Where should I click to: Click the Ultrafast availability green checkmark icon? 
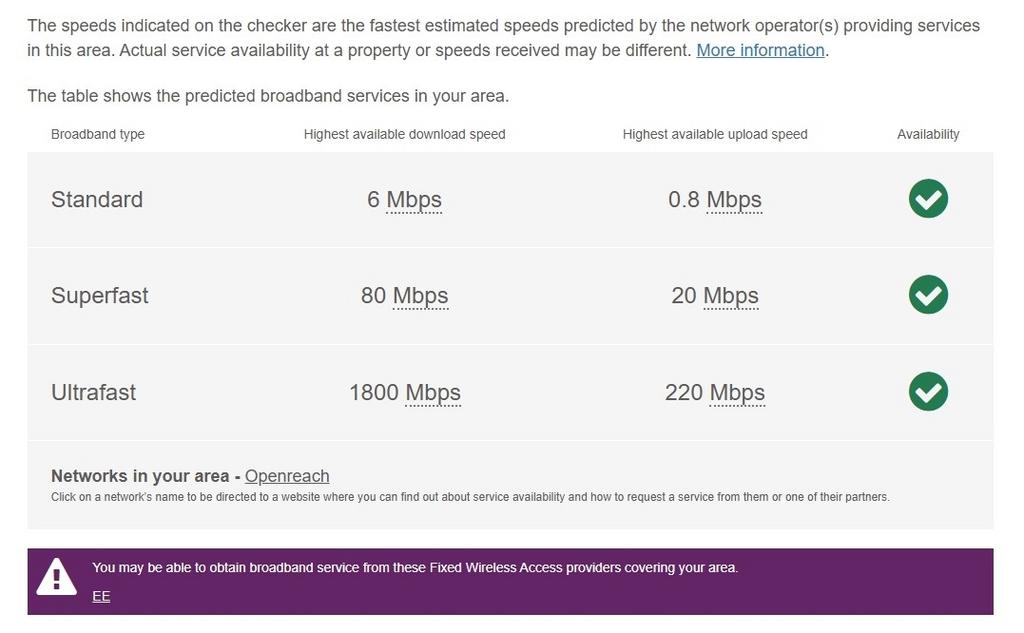pyautogui.click(x=928, y=391)
